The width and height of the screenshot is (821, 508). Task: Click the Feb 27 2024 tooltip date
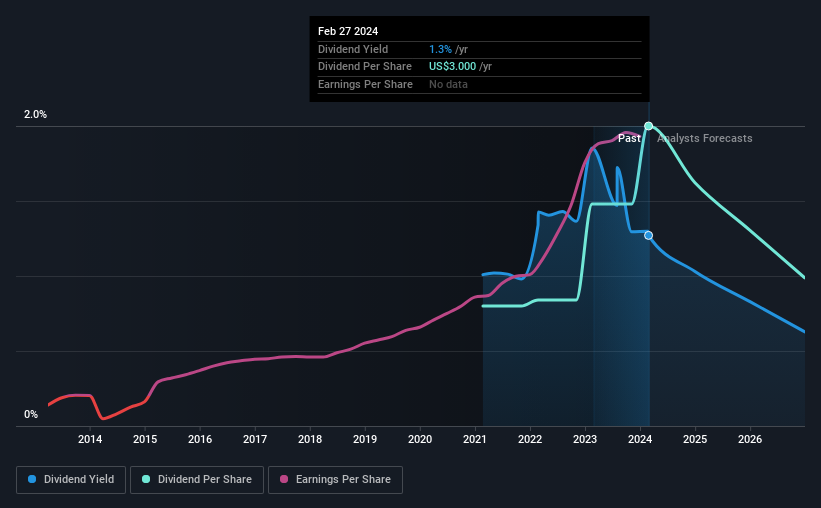348,31
